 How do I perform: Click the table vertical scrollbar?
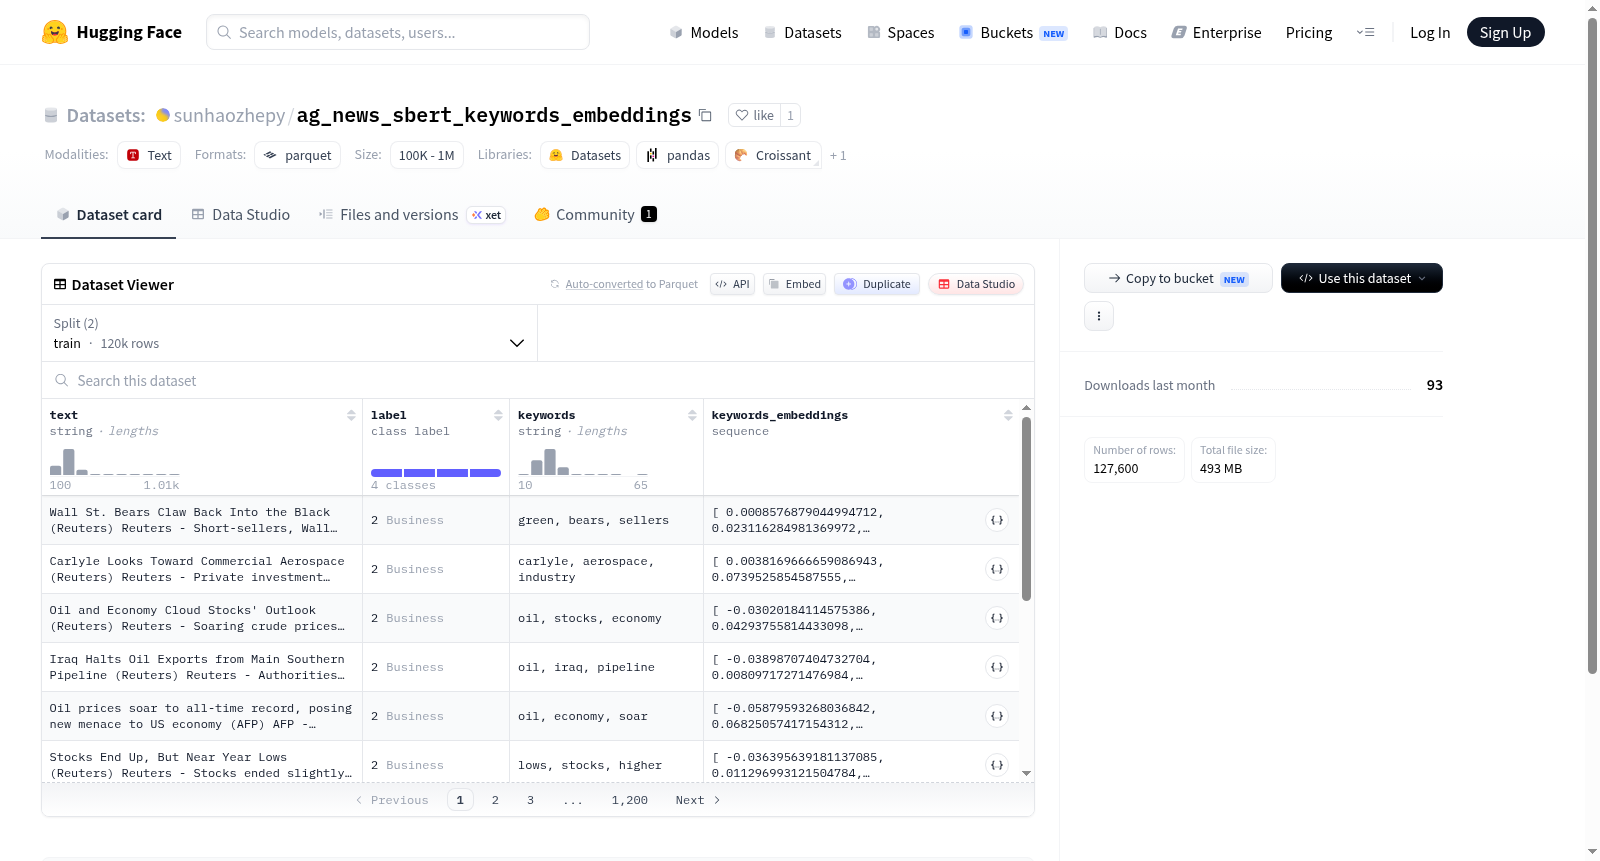click(x=1026, y=510)
